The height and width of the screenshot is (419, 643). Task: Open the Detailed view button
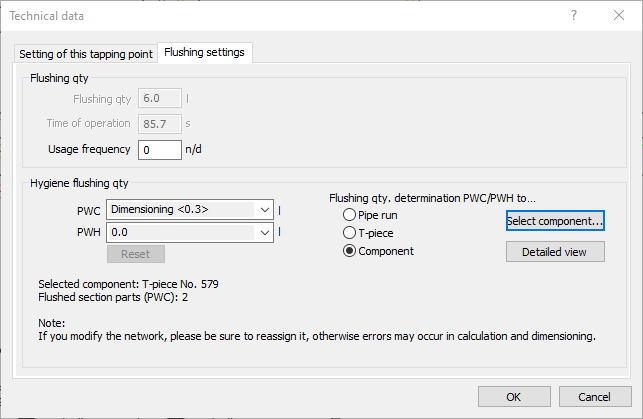(555, 252)
